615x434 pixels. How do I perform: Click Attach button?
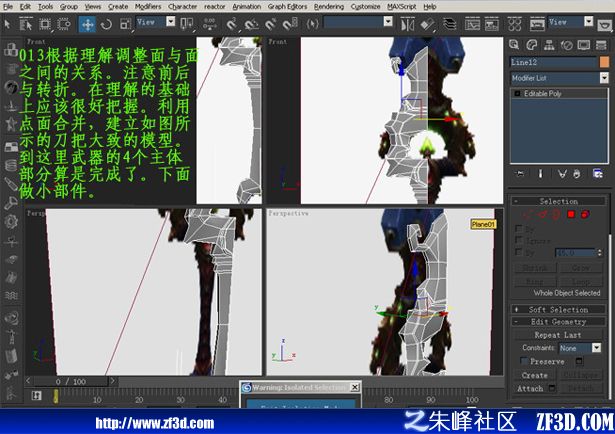pyautogui.click(x=530, y=388)
